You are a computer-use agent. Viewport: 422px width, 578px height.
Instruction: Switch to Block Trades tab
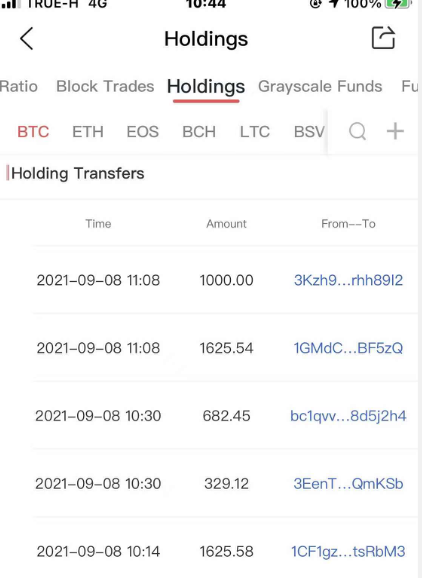pos(105,86)
